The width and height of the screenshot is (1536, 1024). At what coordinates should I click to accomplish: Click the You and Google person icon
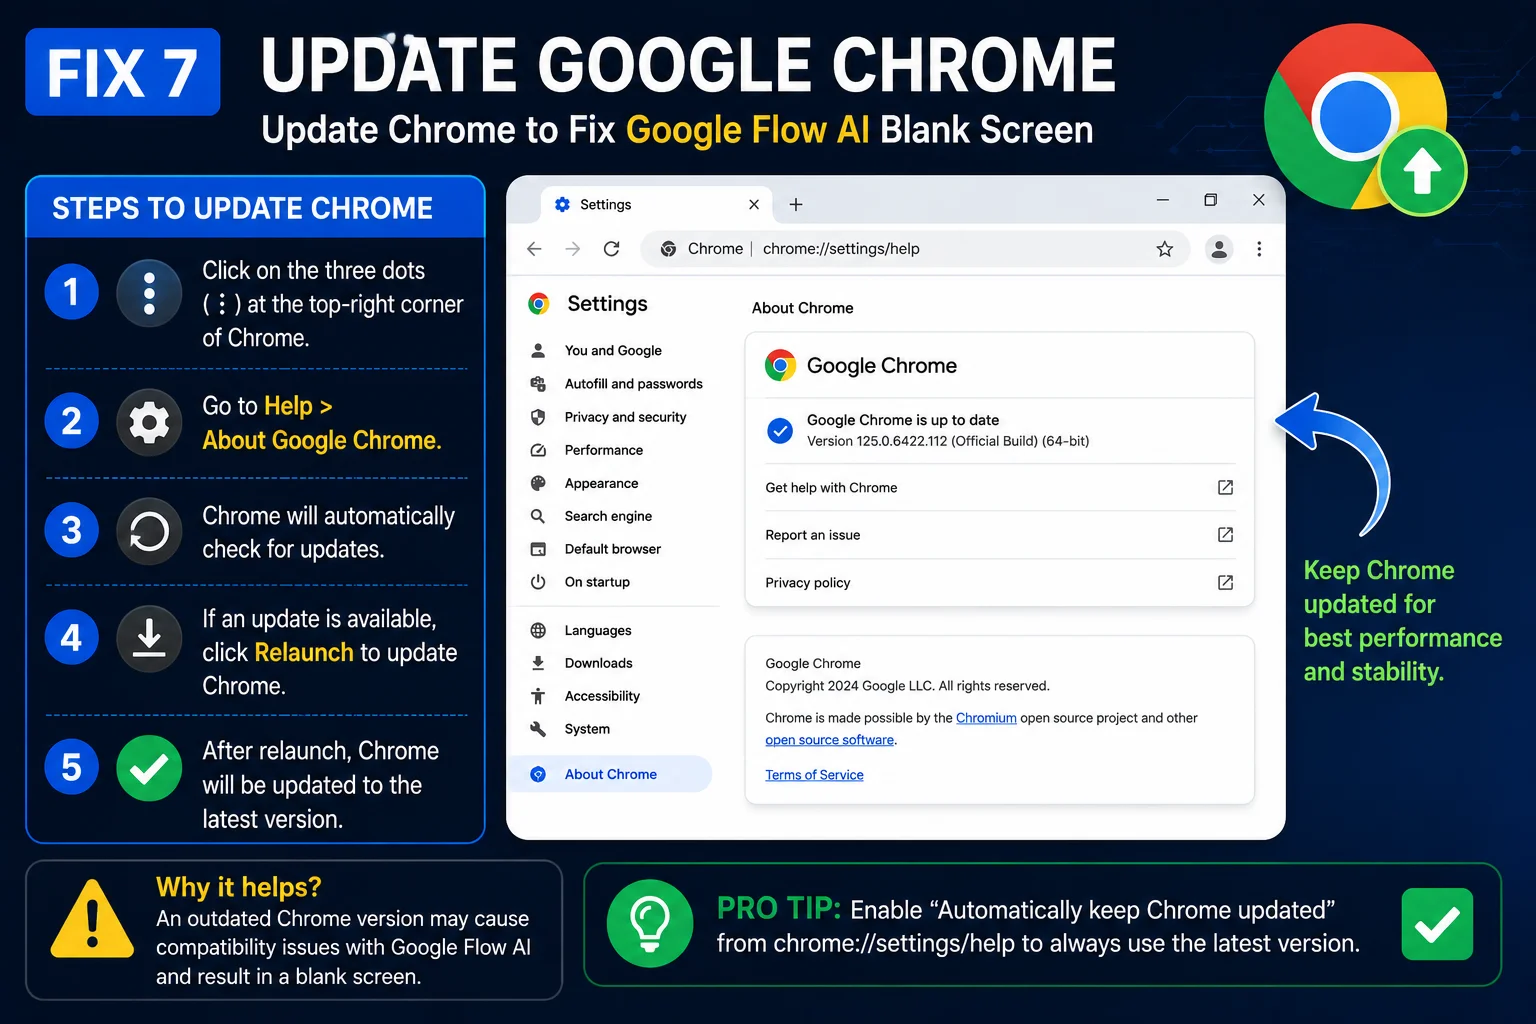click(538, 351)
